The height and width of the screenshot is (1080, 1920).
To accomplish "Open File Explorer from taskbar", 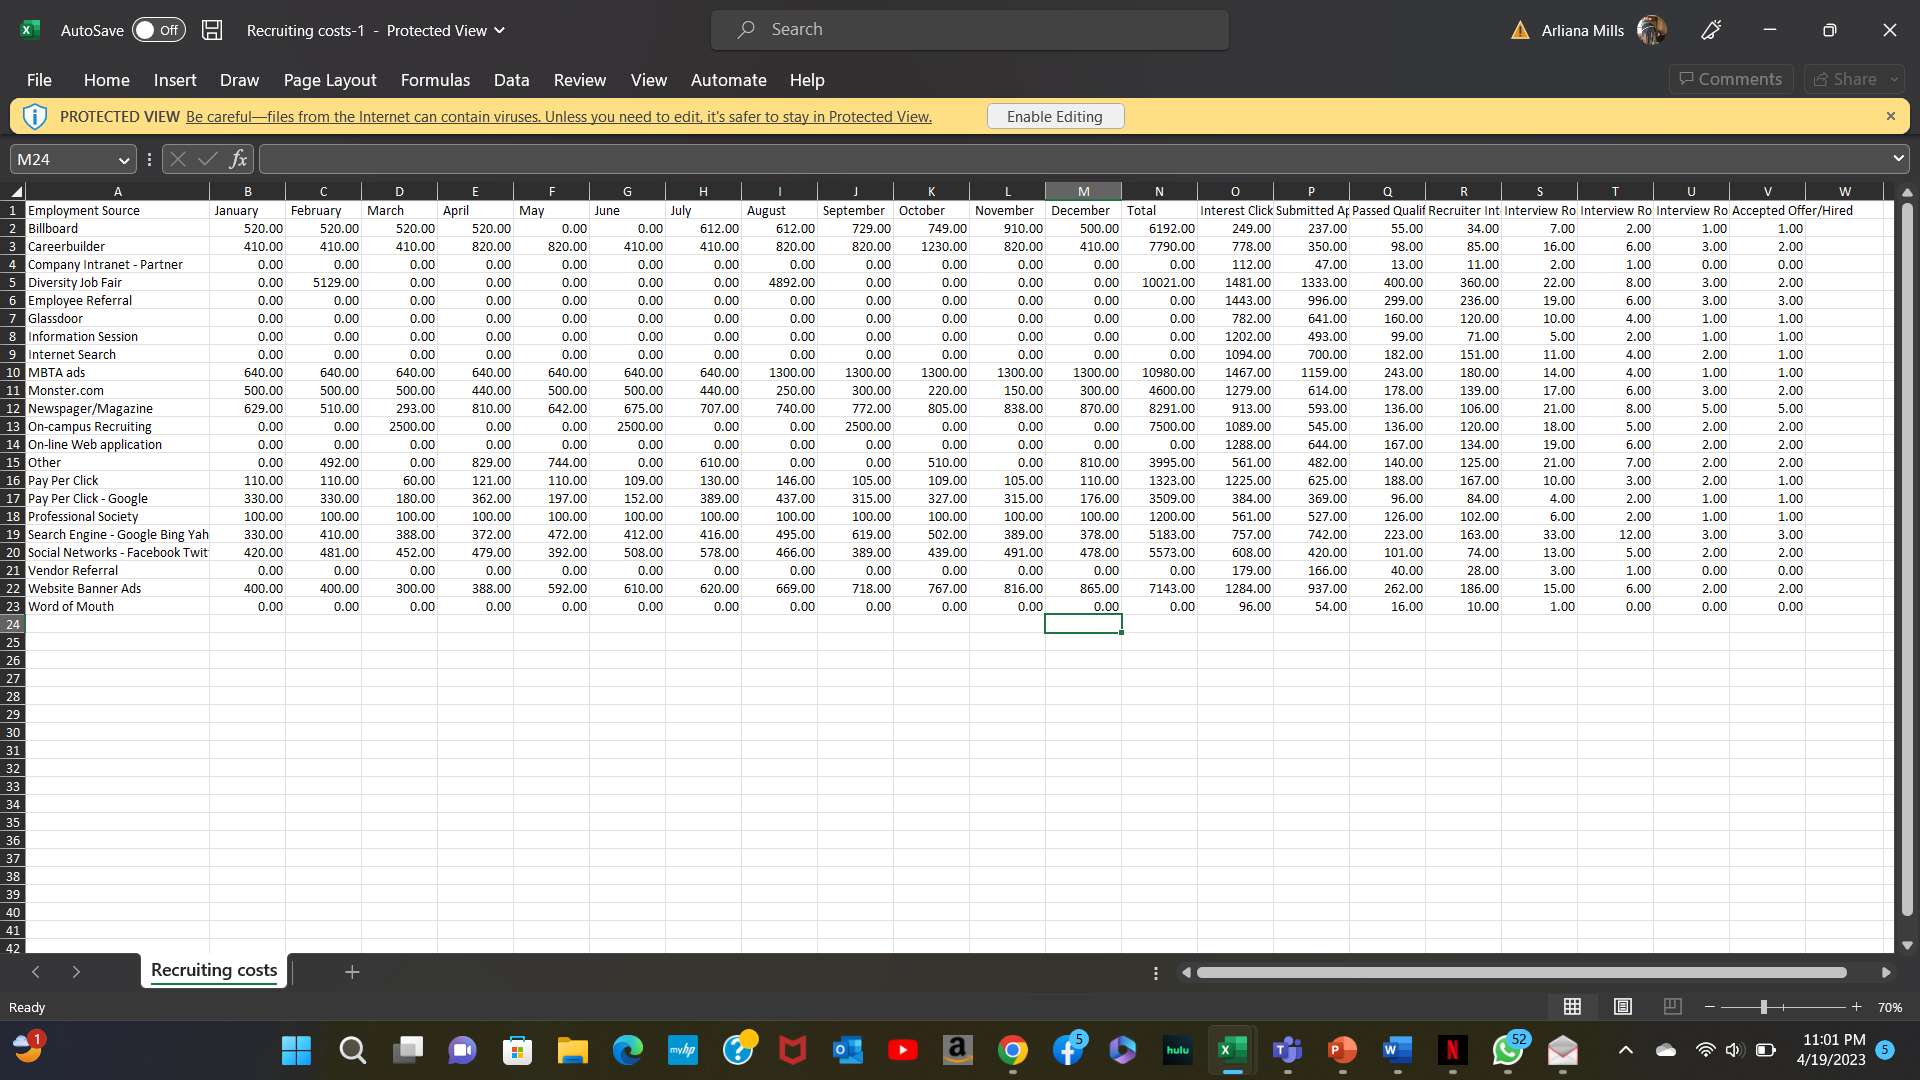I will pyautogui.click(x=573, y=1050).
